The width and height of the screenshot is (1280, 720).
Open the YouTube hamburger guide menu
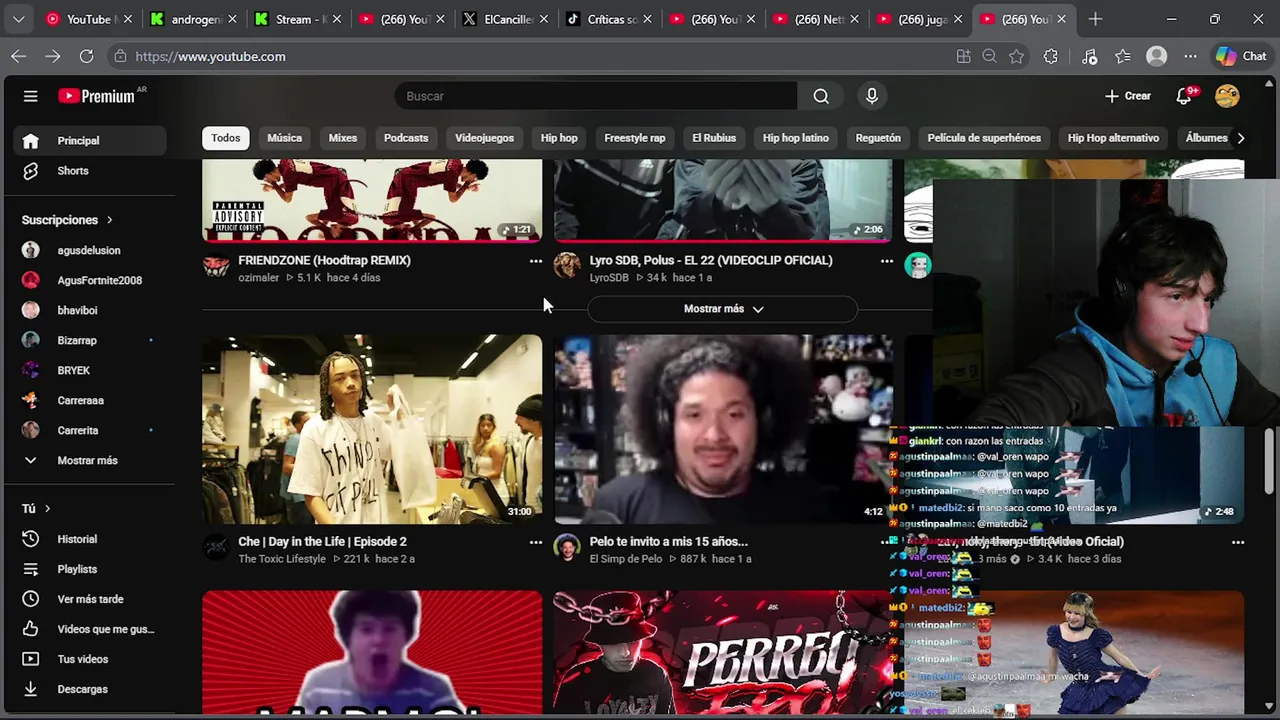click(x=30, y=96)
